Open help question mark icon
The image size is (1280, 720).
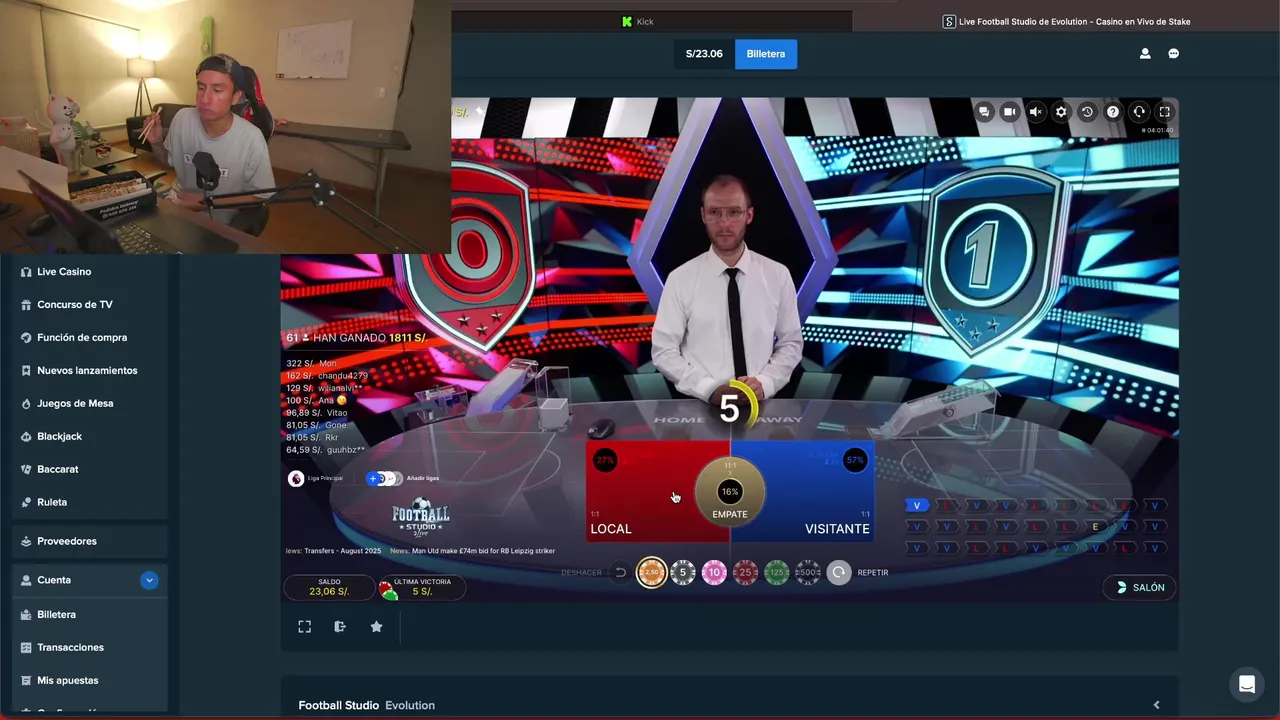pos(1112,112)
